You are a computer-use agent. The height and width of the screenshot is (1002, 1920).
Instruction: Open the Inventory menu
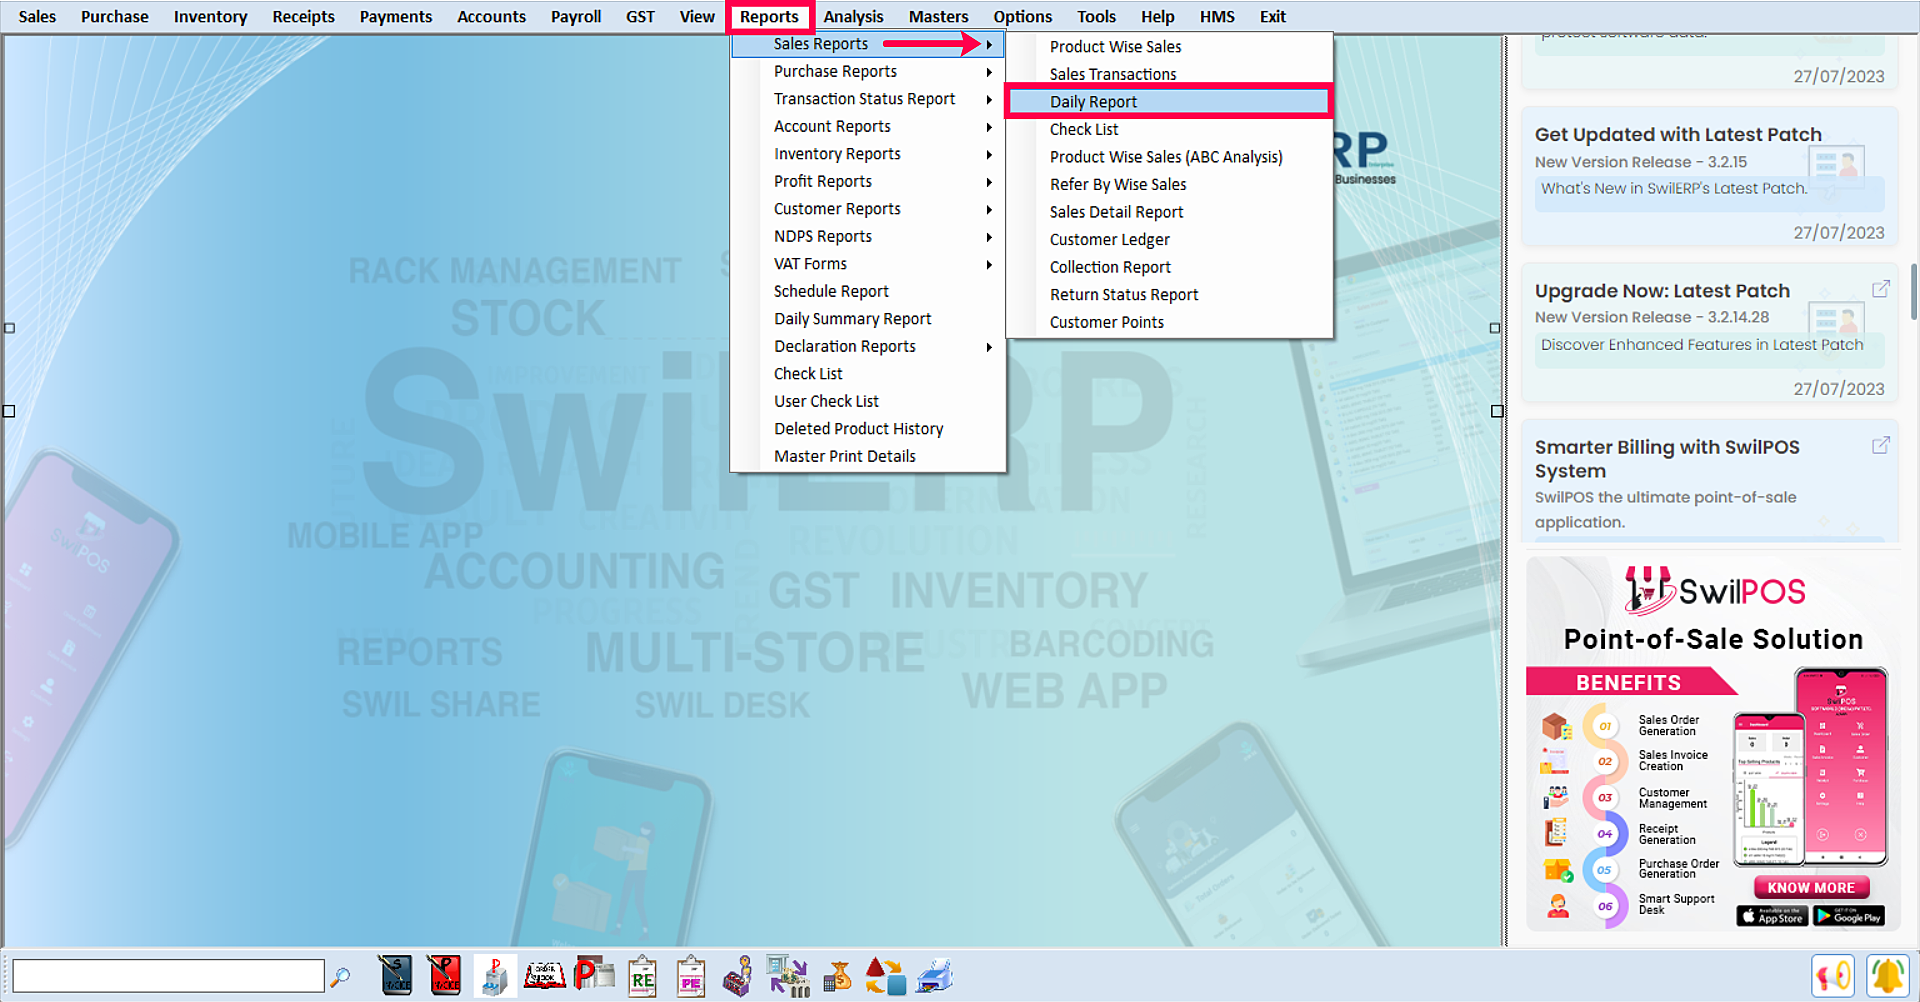pos(210,17)
